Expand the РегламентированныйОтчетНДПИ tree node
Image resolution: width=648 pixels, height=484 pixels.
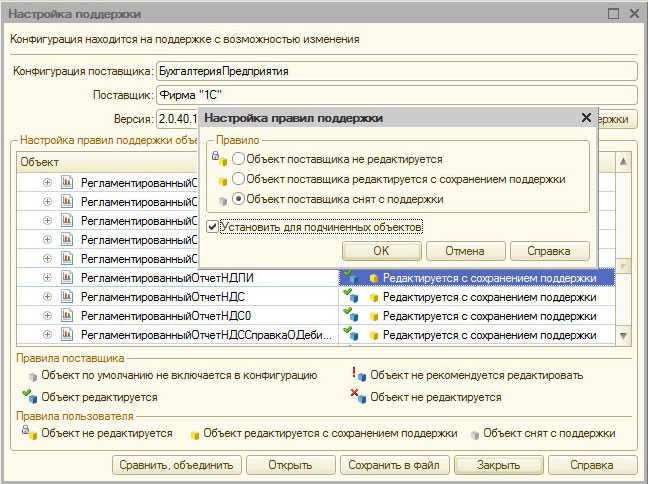(x=47, y=278)
